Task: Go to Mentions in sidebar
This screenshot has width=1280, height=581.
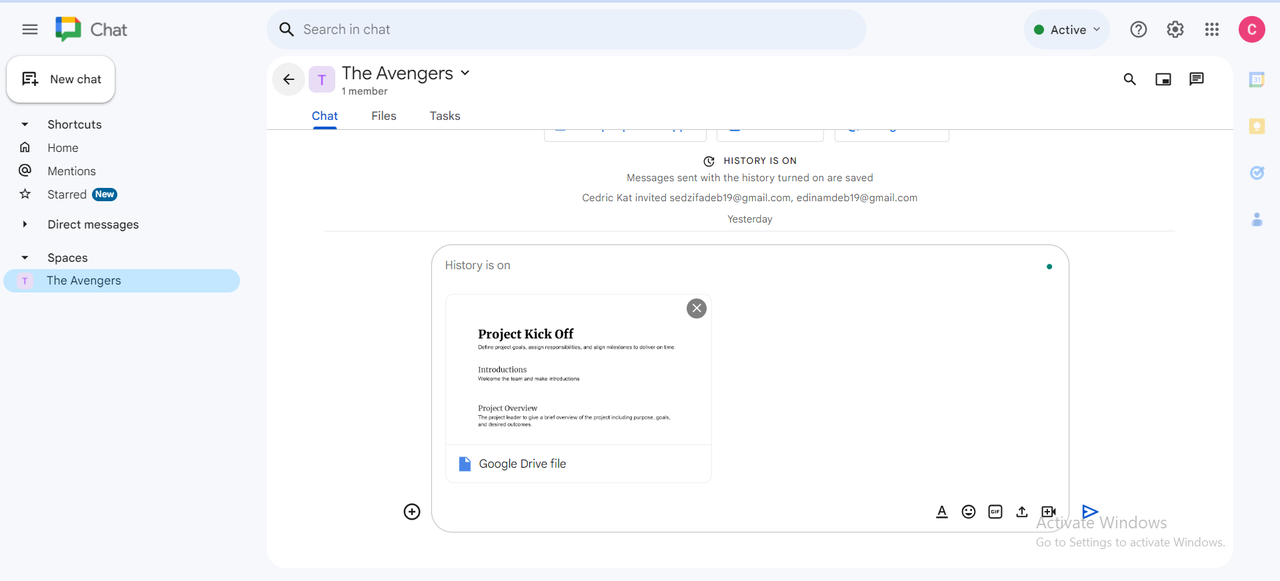Action: click(71, 171)
